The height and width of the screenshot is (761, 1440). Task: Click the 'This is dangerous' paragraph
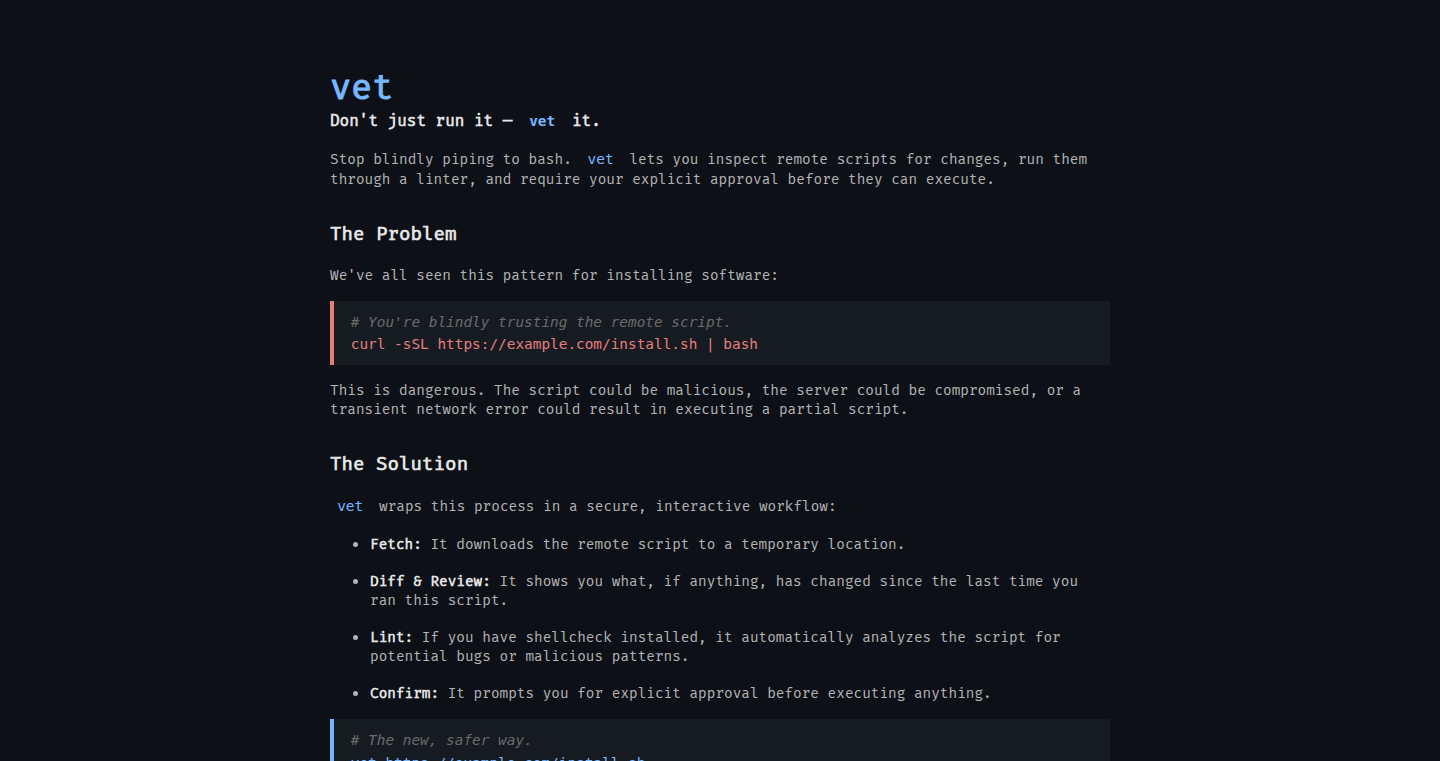click(705, 400)
